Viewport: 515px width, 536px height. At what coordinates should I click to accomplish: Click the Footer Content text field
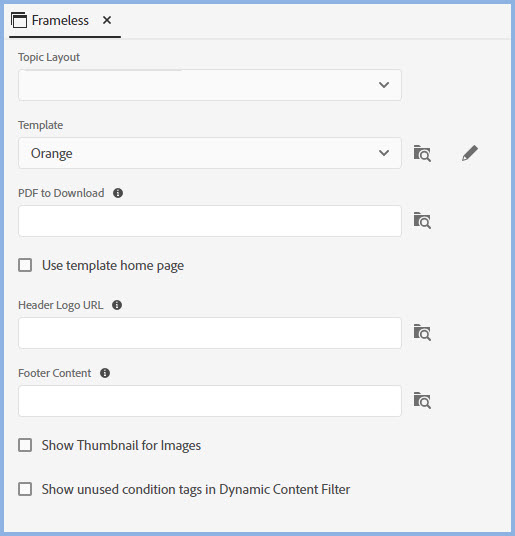click(210, 401)
